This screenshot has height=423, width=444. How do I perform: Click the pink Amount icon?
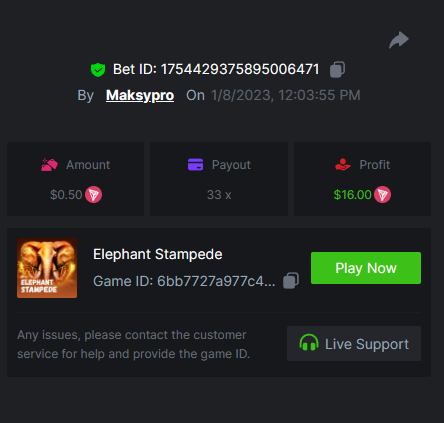[49, 165]
